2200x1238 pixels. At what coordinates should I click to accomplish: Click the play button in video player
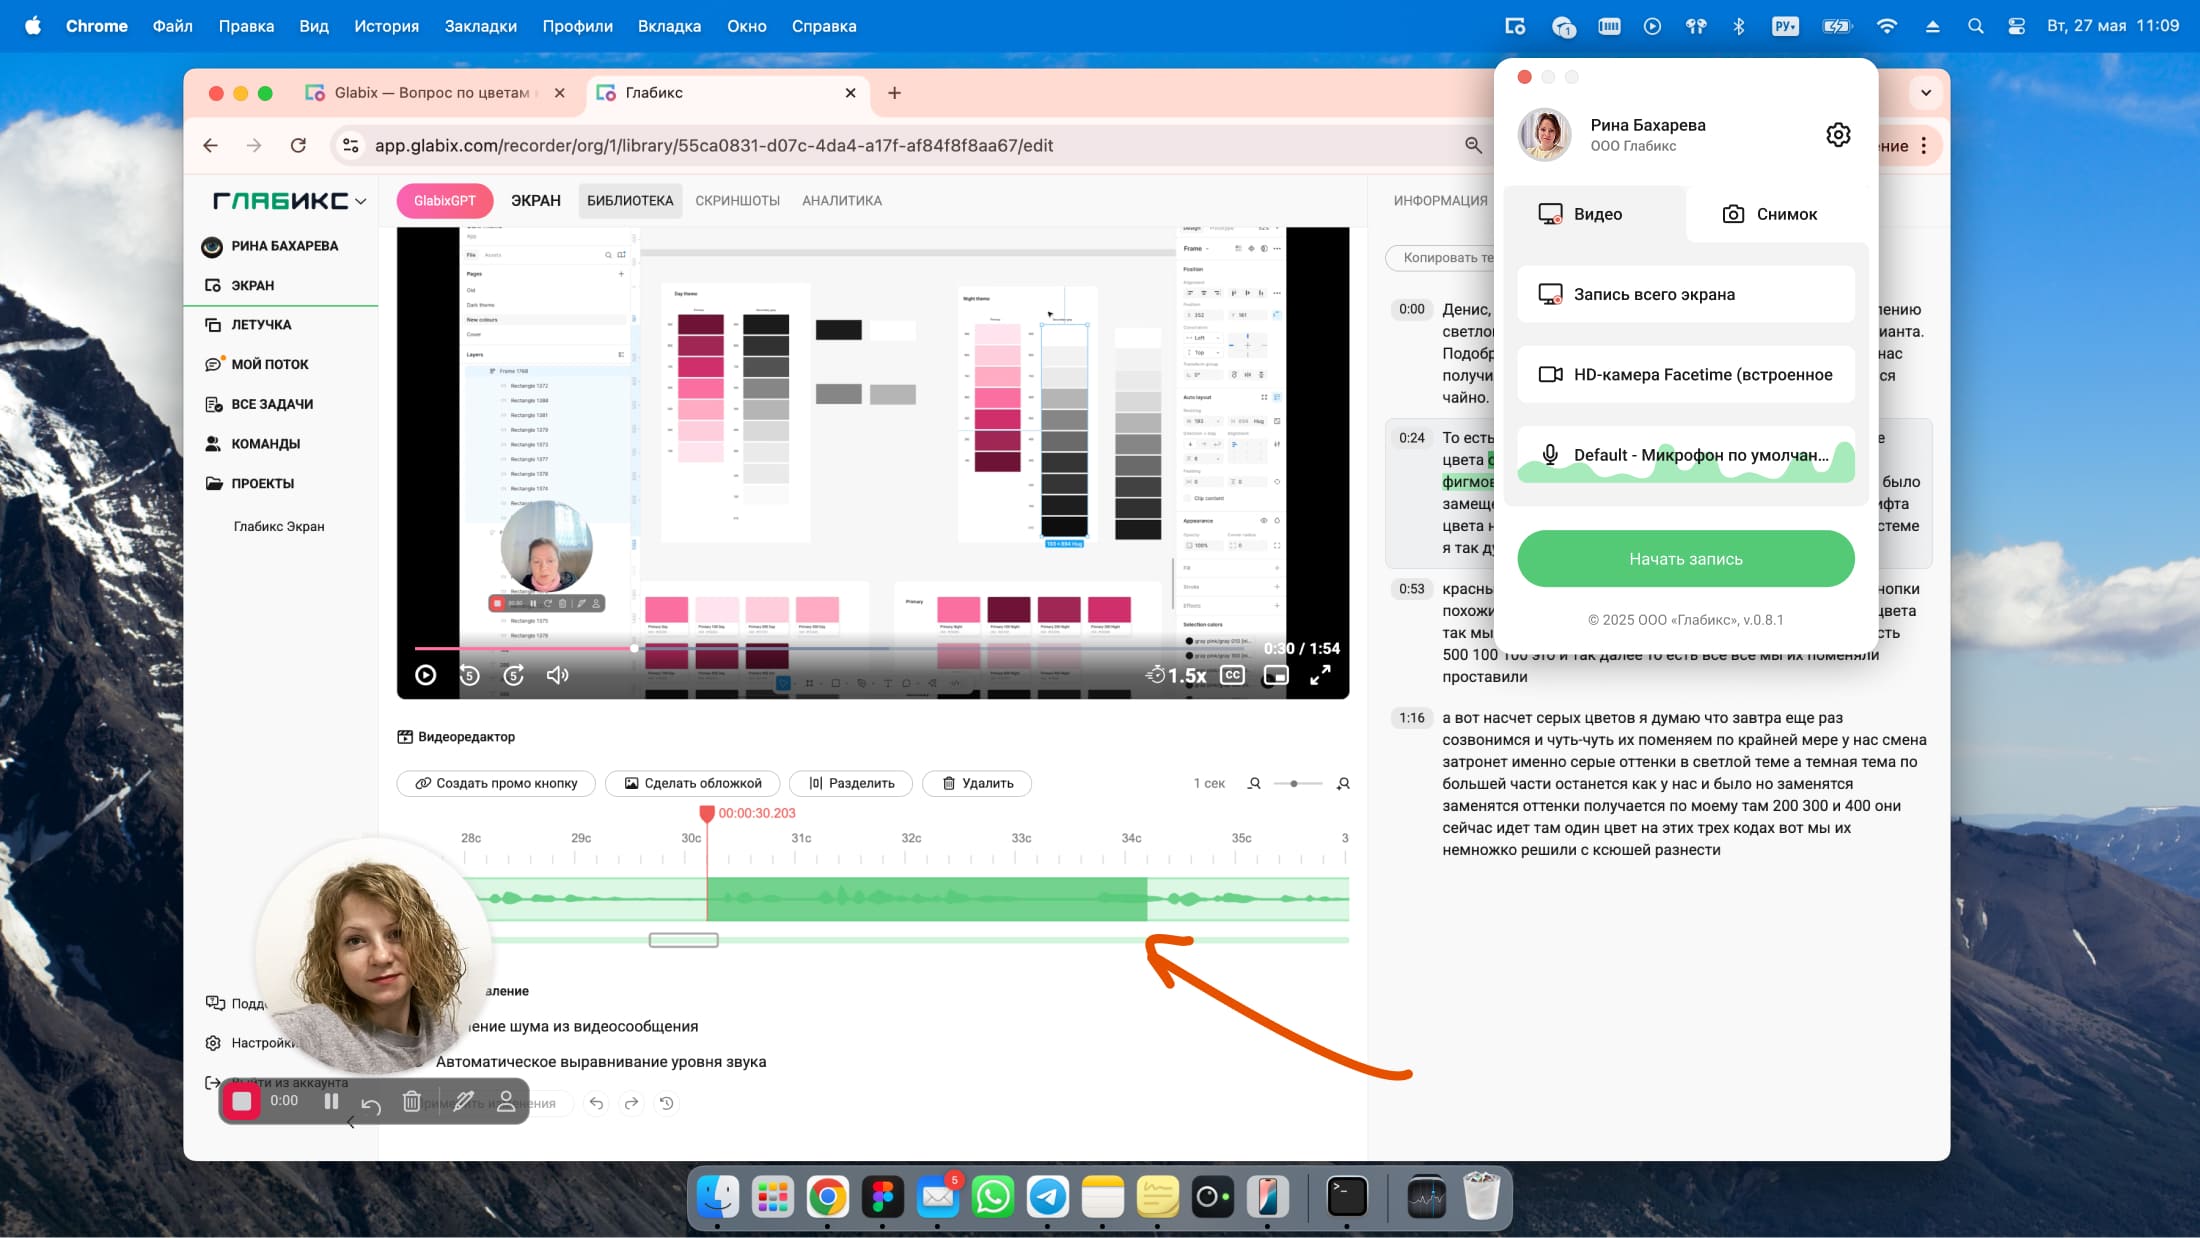[426, 675]
